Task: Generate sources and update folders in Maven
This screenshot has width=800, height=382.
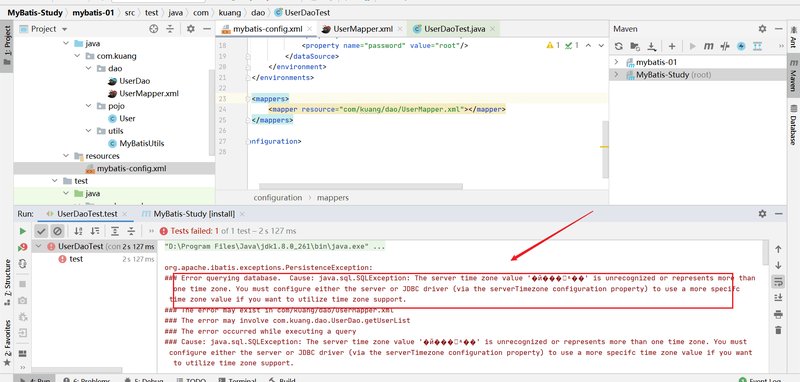Action: pos(635,46)
